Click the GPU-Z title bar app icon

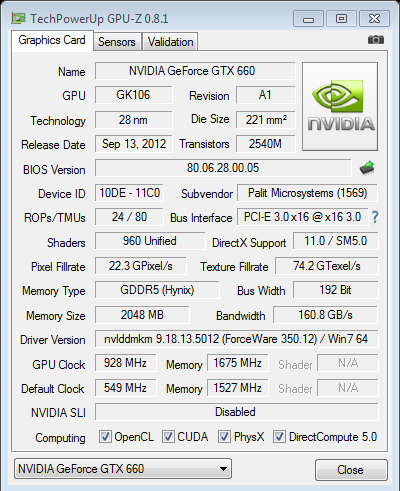pos(18,18)
